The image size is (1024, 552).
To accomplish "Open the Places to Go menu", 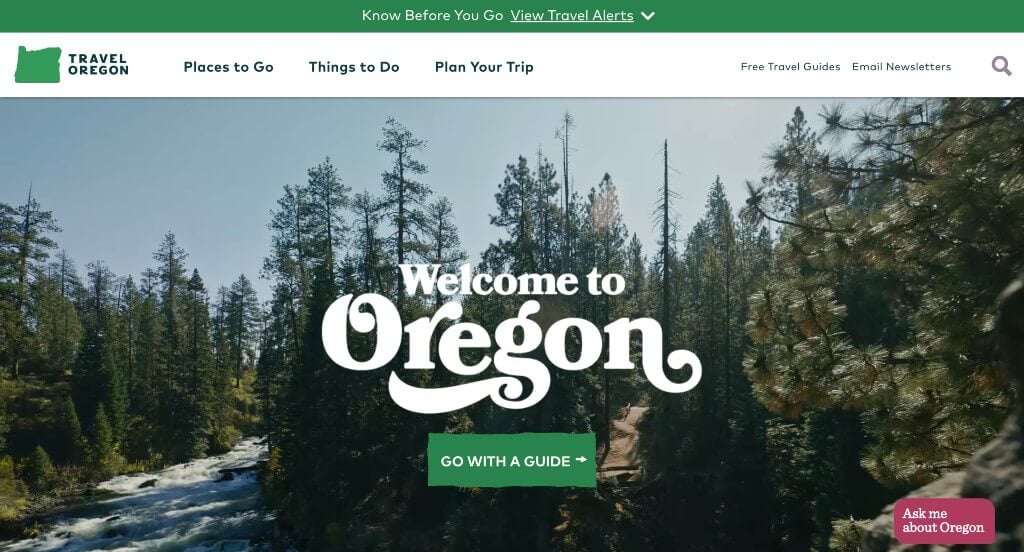I will 229,67.
